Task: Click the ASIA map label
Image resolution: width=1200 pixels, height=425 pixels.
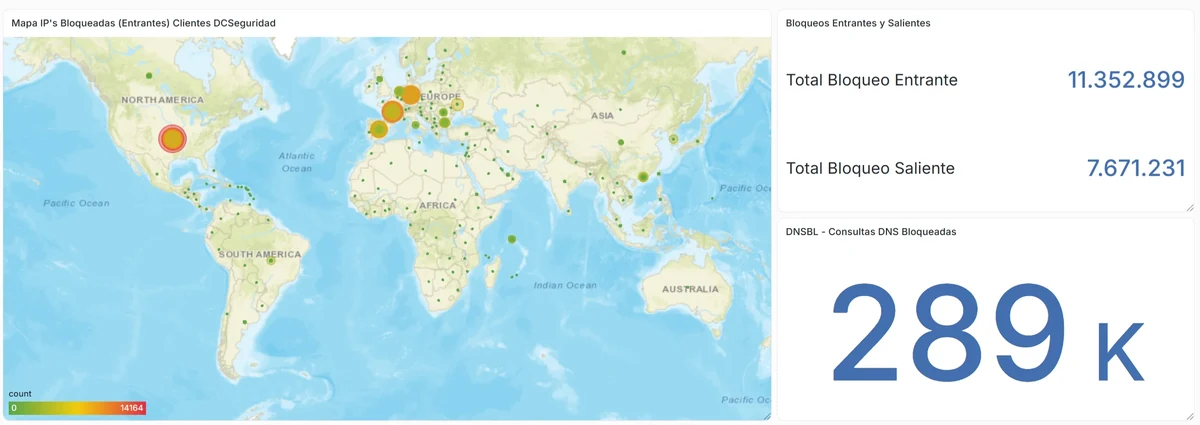Action: coord(602,115)
